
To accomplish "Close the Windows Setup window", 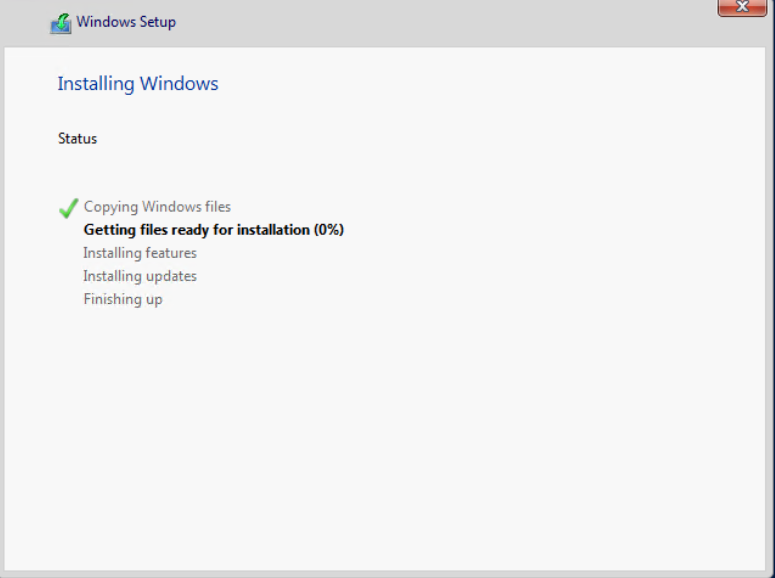I will click(x=742, y=8).
